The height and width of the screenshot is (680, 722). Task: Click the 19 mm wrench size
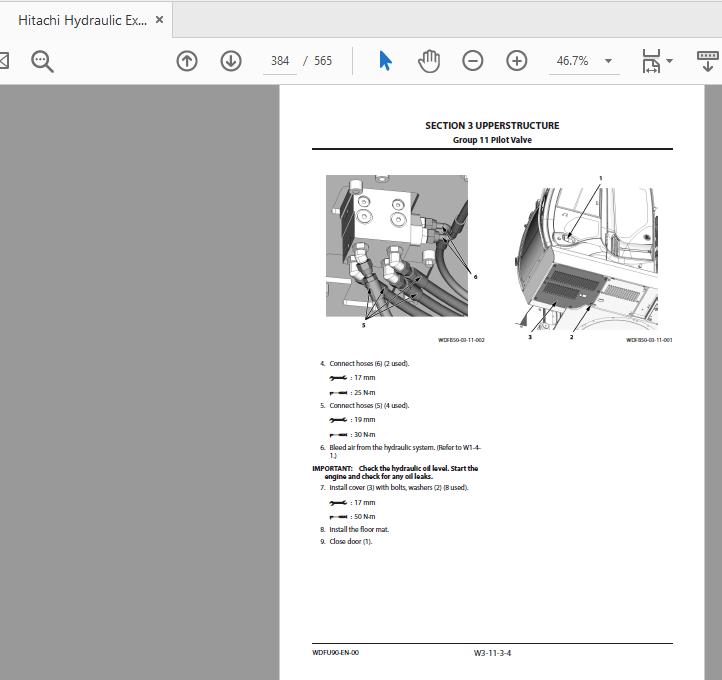(x=365, y=419)
